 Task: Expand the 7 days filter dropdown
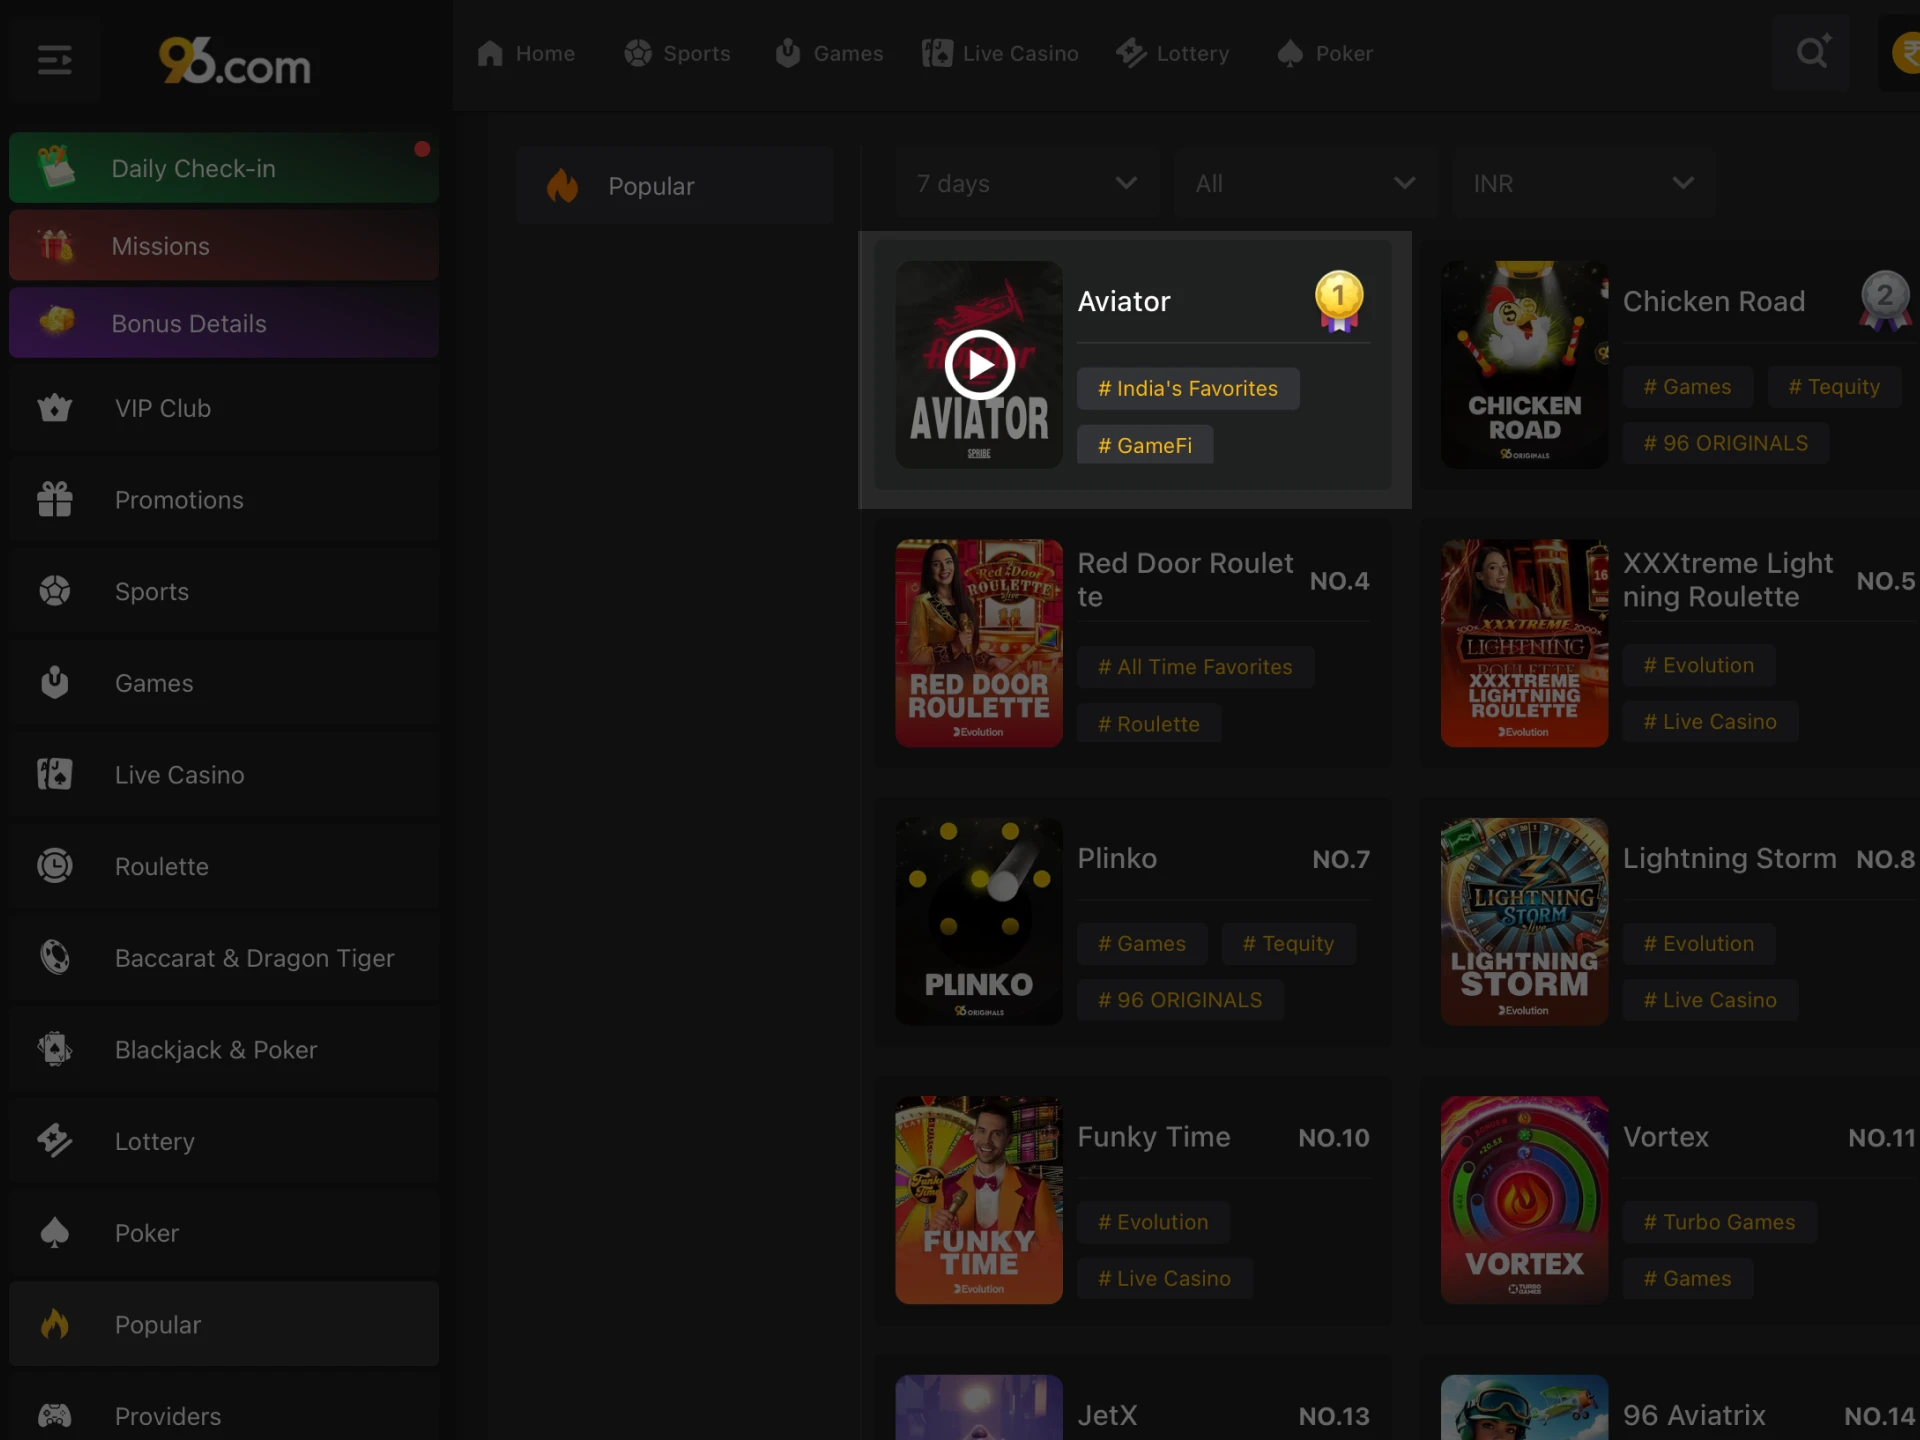[x=1024, y=183]
